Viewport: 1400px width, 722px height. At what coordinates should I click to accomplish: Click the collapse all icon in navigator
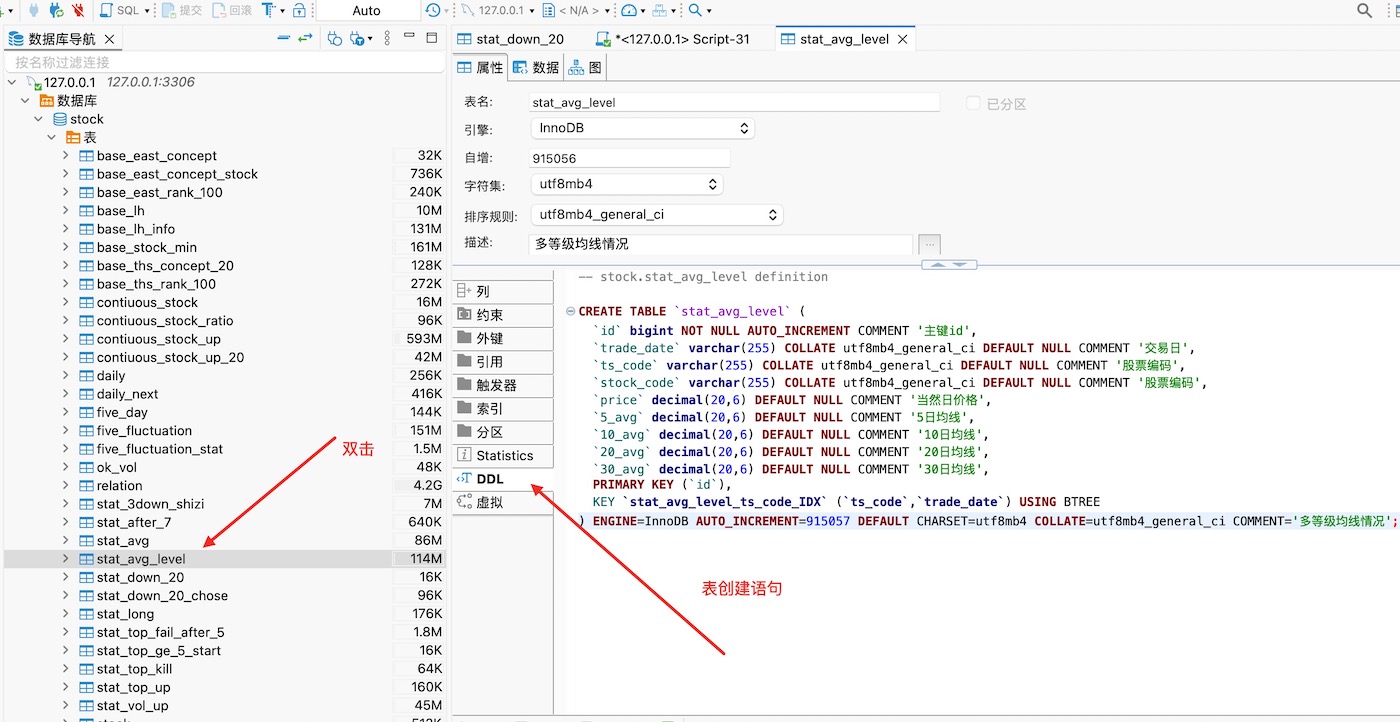[x=284, y=38]
